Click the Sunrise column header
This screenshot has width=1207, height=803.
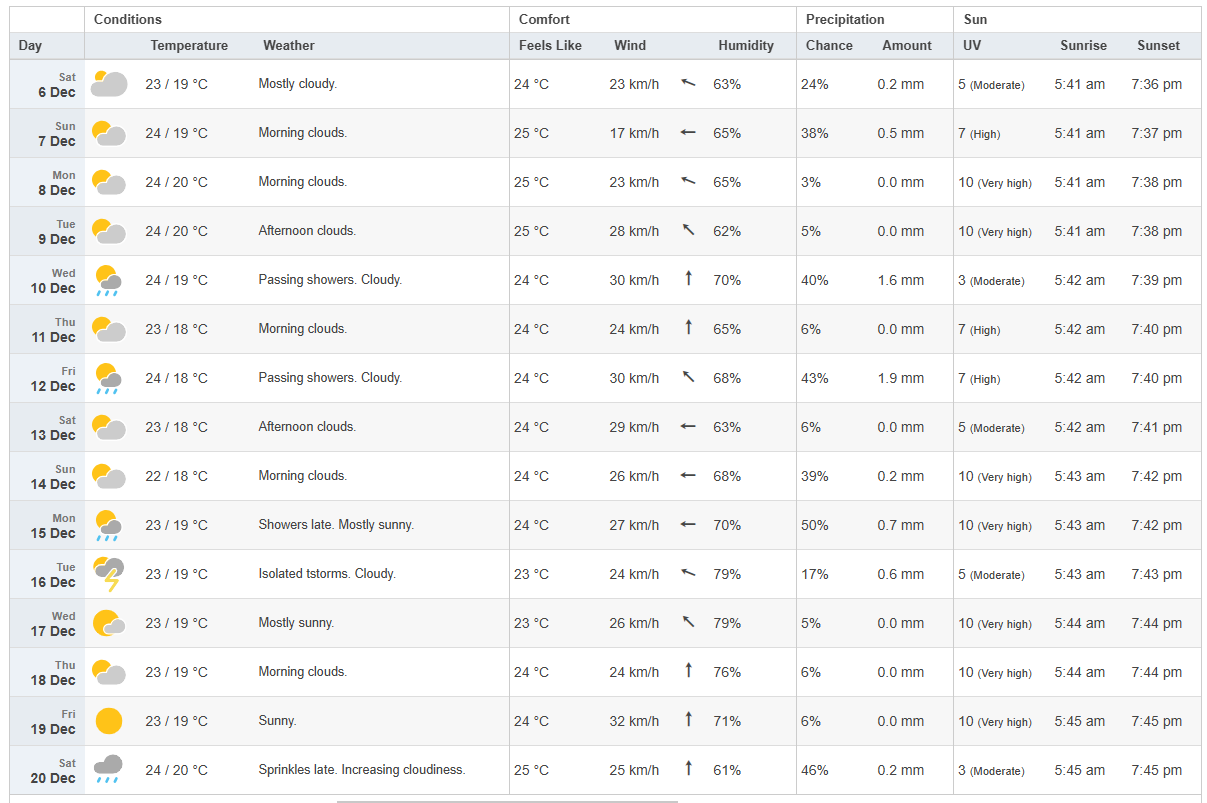pyautogui.click(x=1083, y=45)
